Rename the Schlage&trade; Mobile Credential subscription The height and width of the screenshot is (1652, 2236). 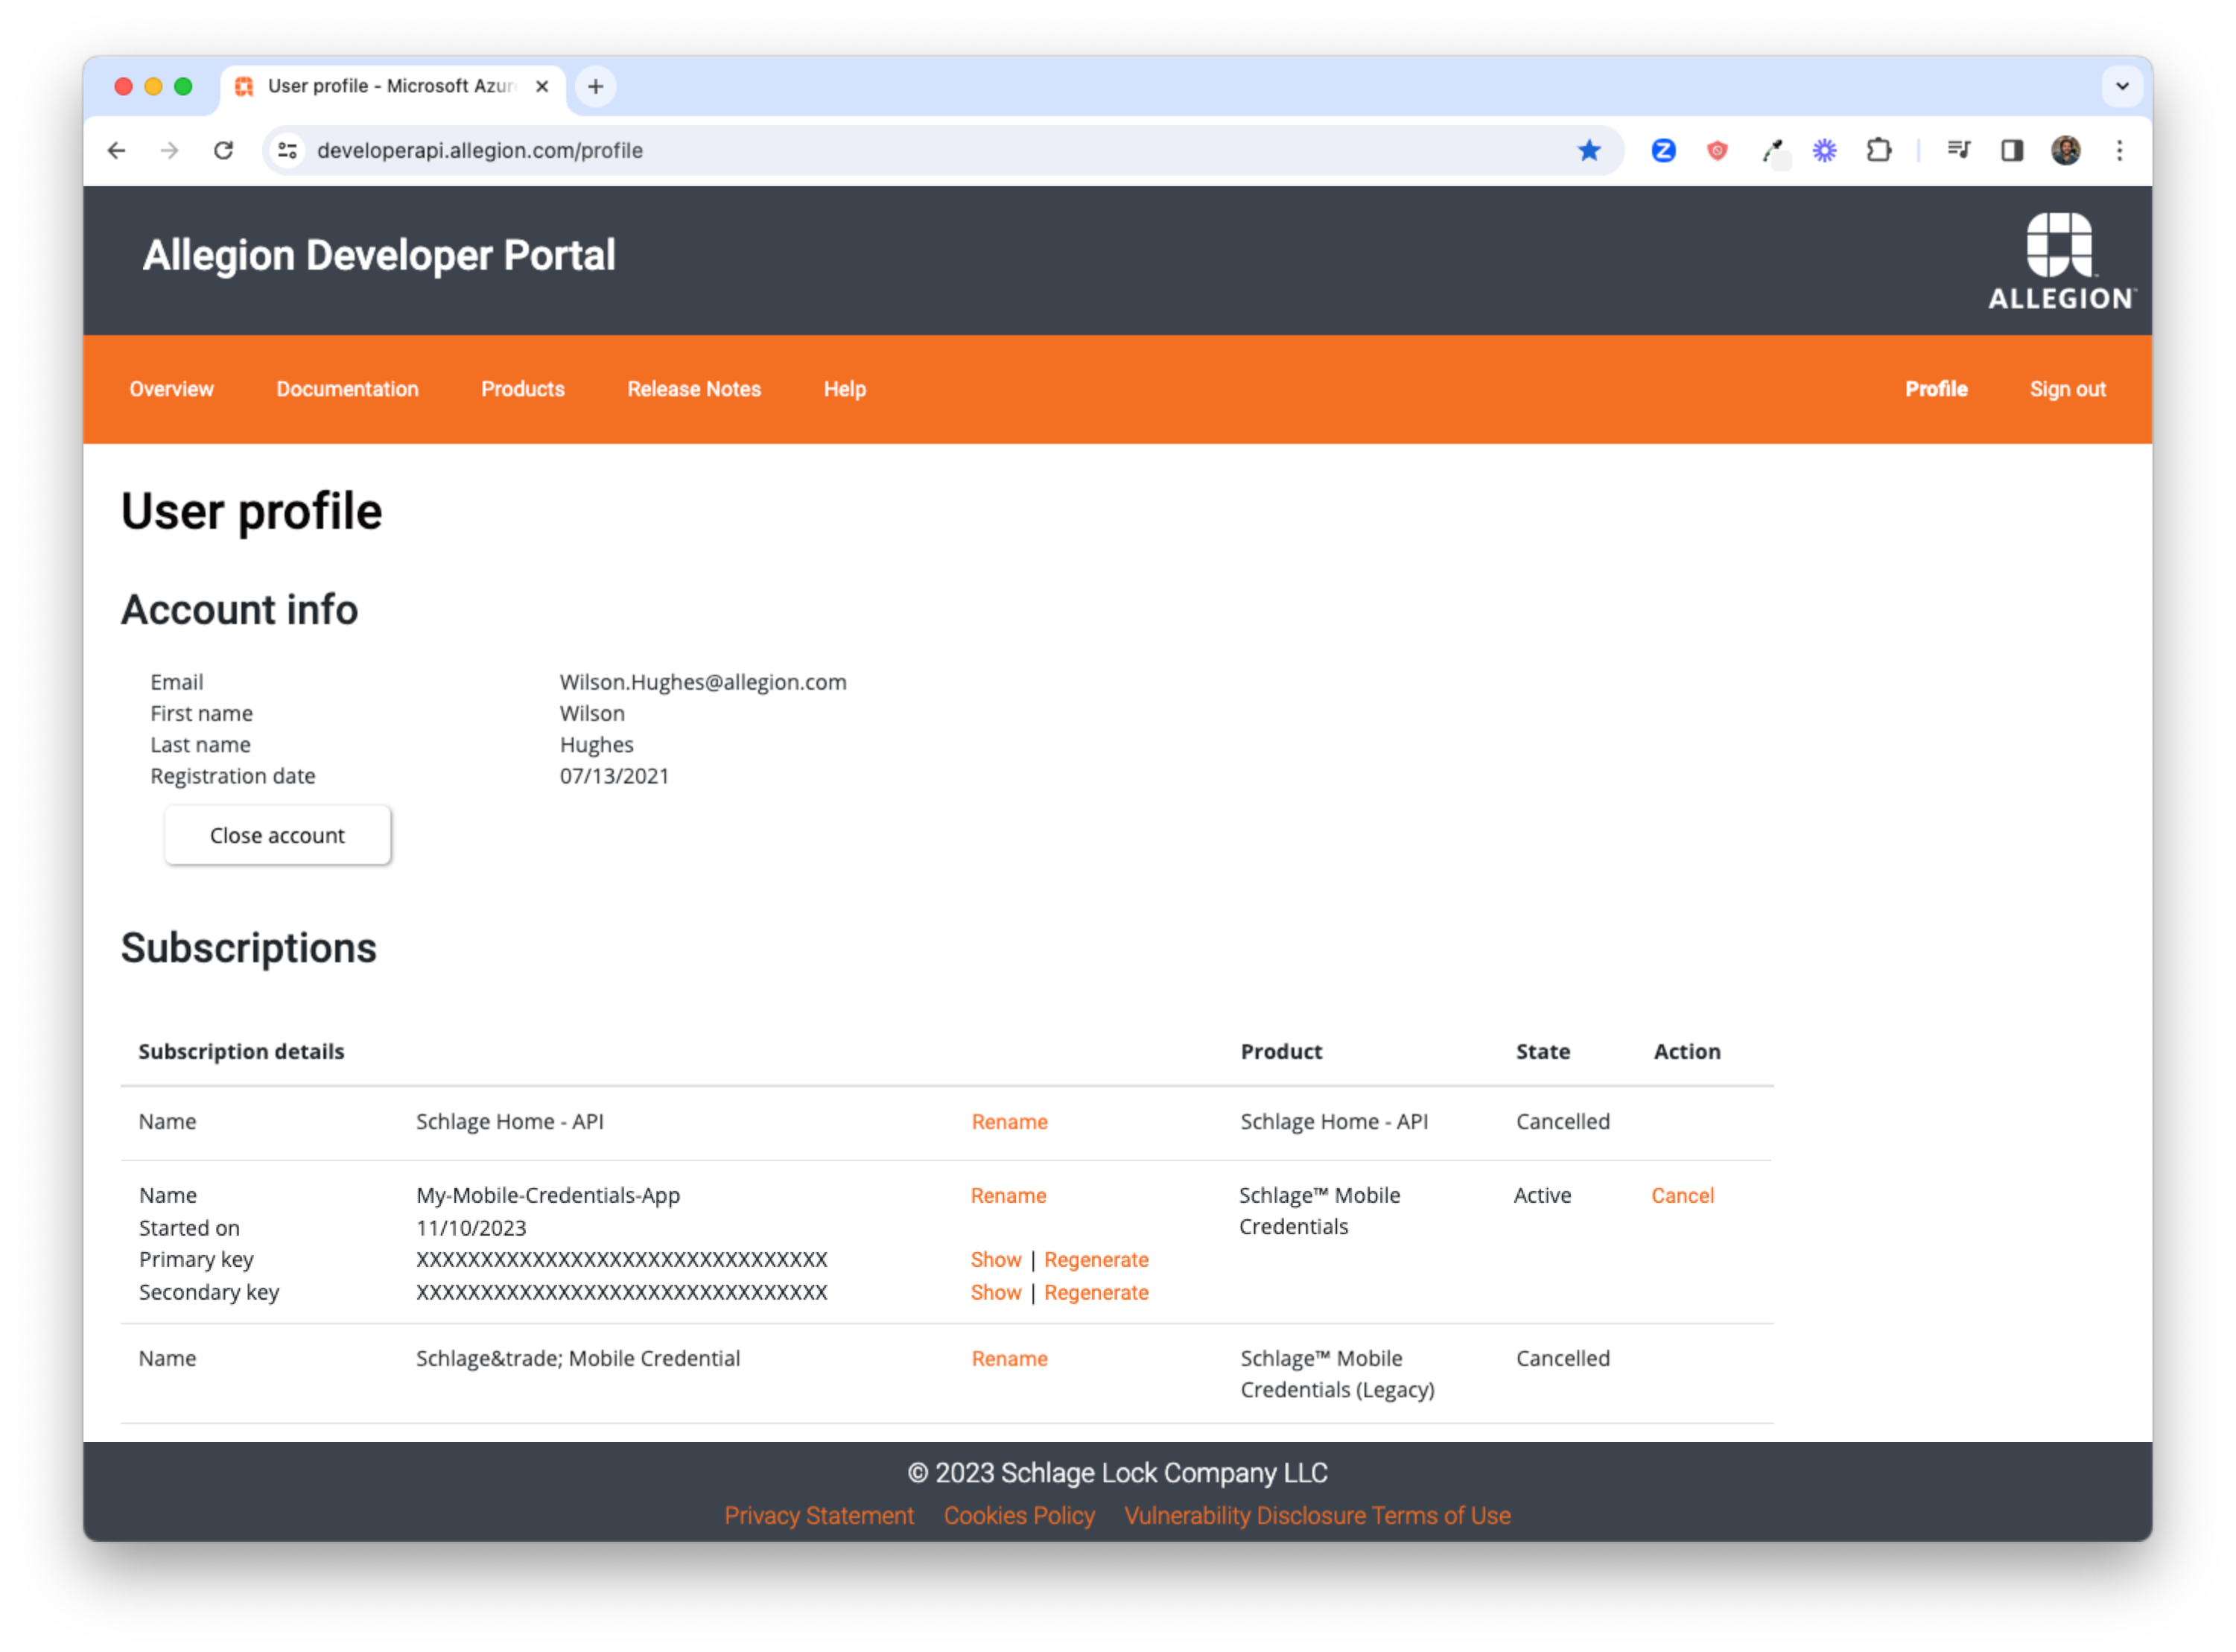(1010, 1359)
